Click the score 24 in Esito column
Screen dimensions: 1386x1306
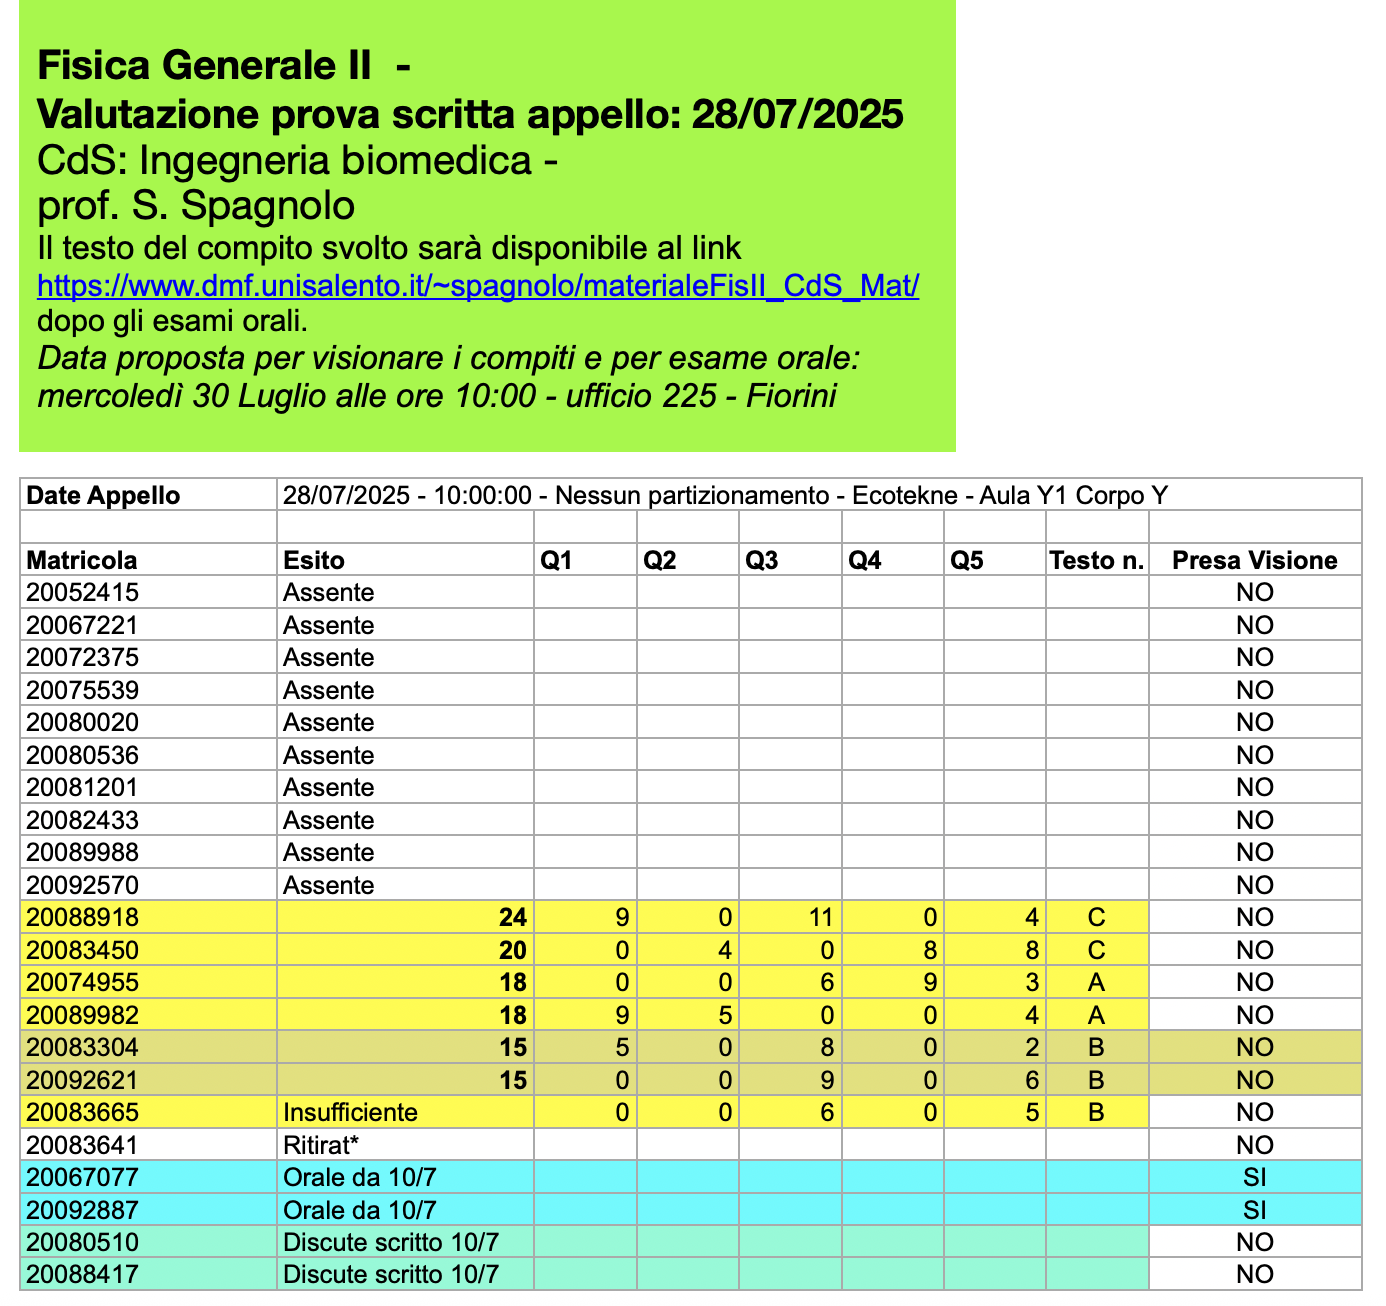(x=513, y=917)
